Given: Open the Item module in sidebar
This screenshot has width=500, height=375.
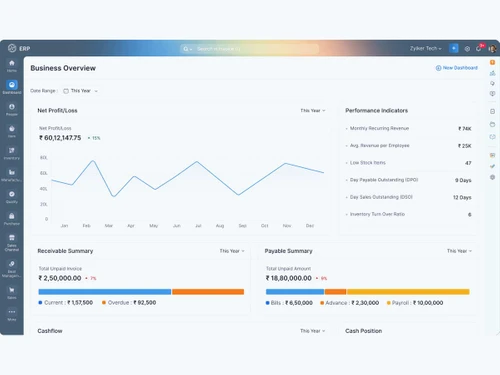Looking at the screenshot, I should coord(12,131).
